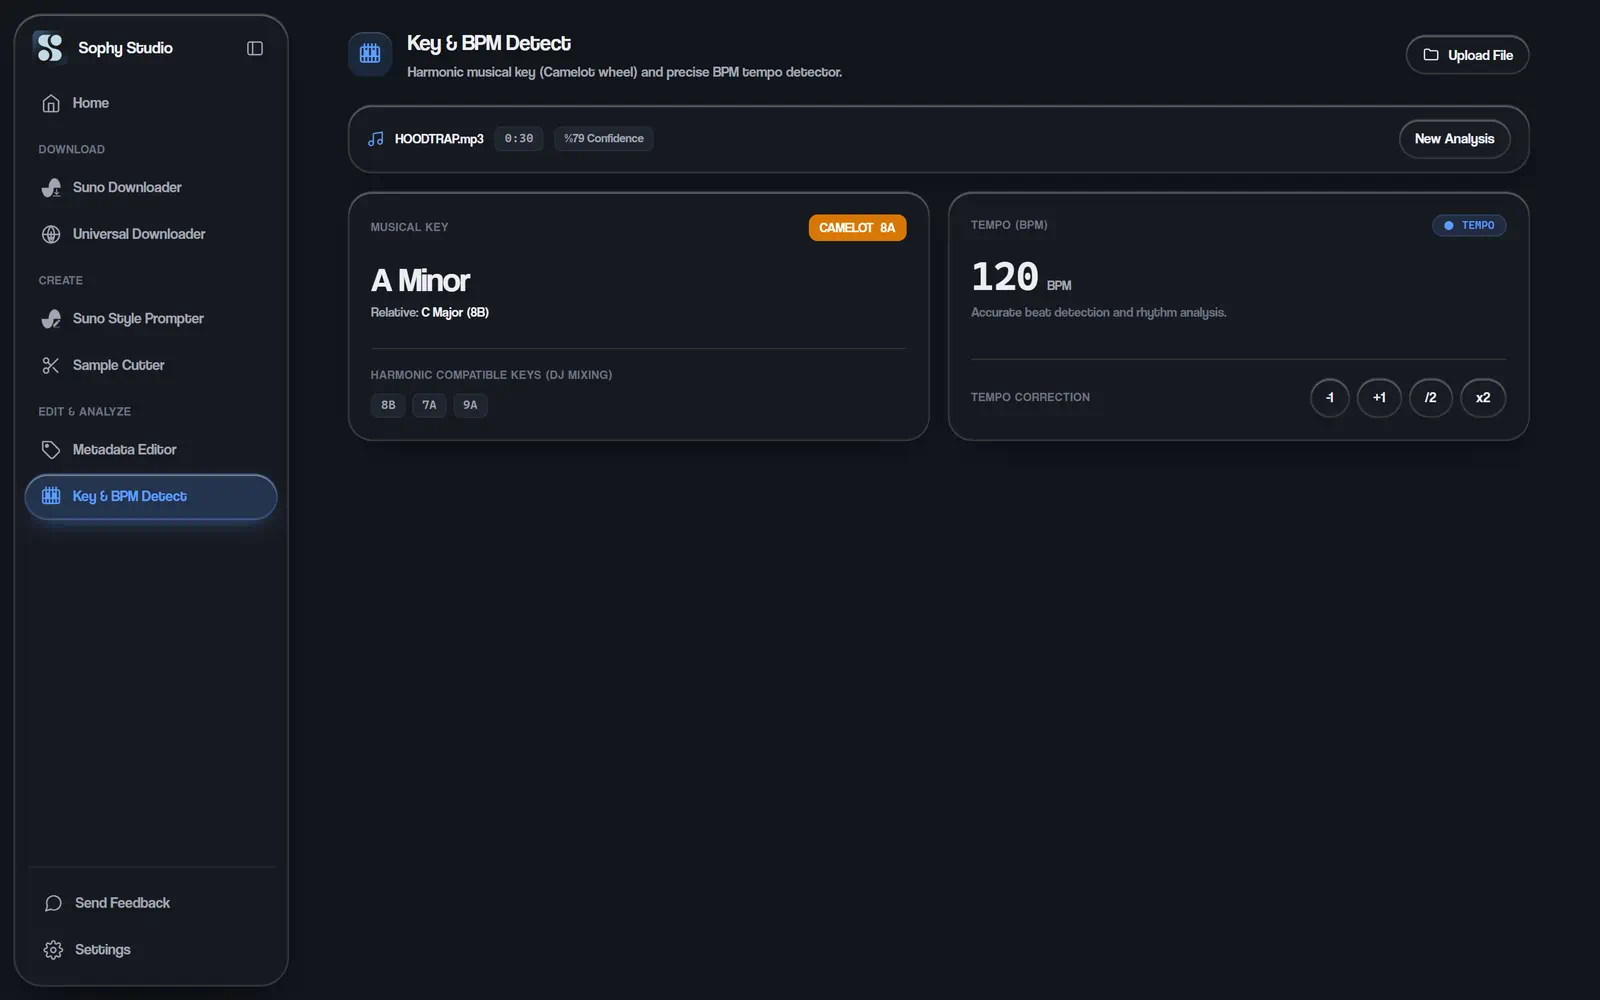Open Suno Downloader page

click(x=151, y=187)
